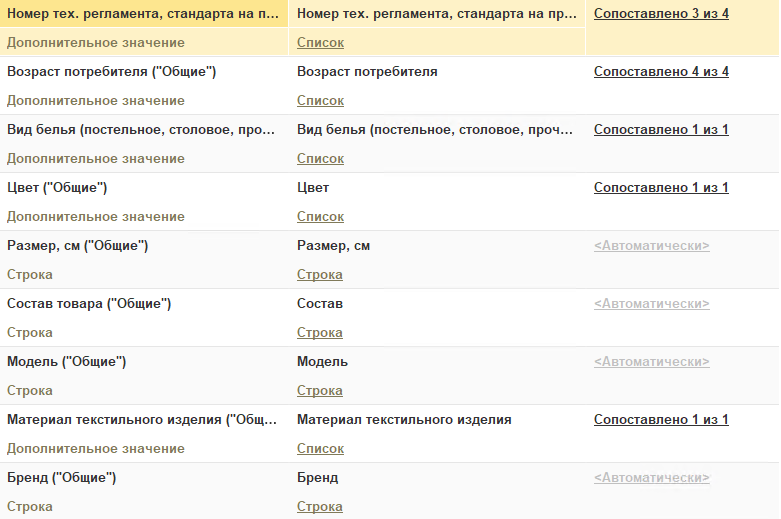This screenshot has height=519, width=781.
Task: Select the highlighted Номер тех. регламента first cell
Action: pyautogui.click(x=143, y=14)
